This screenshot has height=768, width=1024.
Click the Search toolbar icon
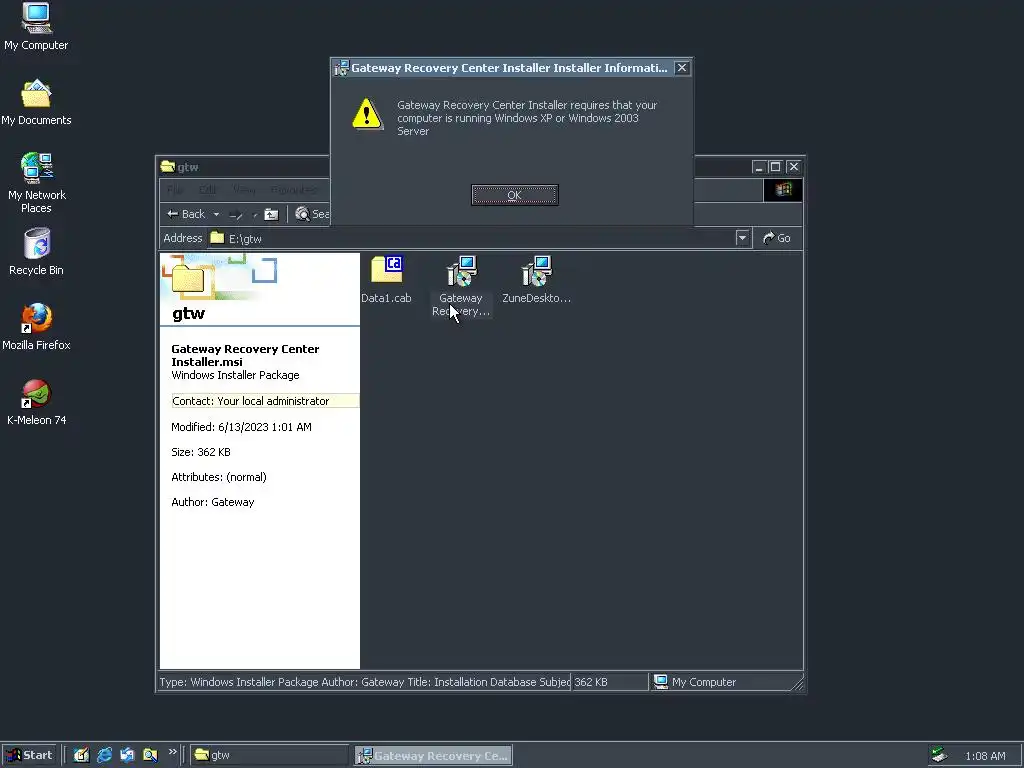[312, 214]
